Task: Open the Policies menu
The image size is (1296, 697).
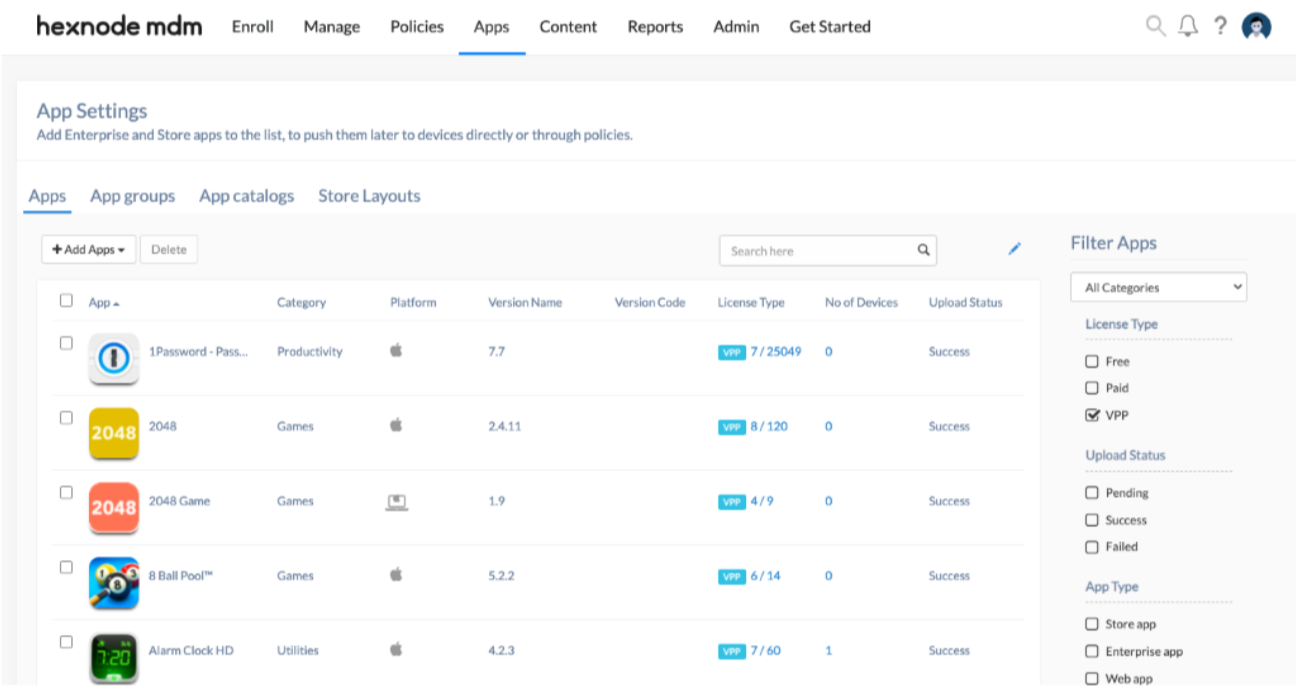Action: pyautogui.click(x=417, y=27)
